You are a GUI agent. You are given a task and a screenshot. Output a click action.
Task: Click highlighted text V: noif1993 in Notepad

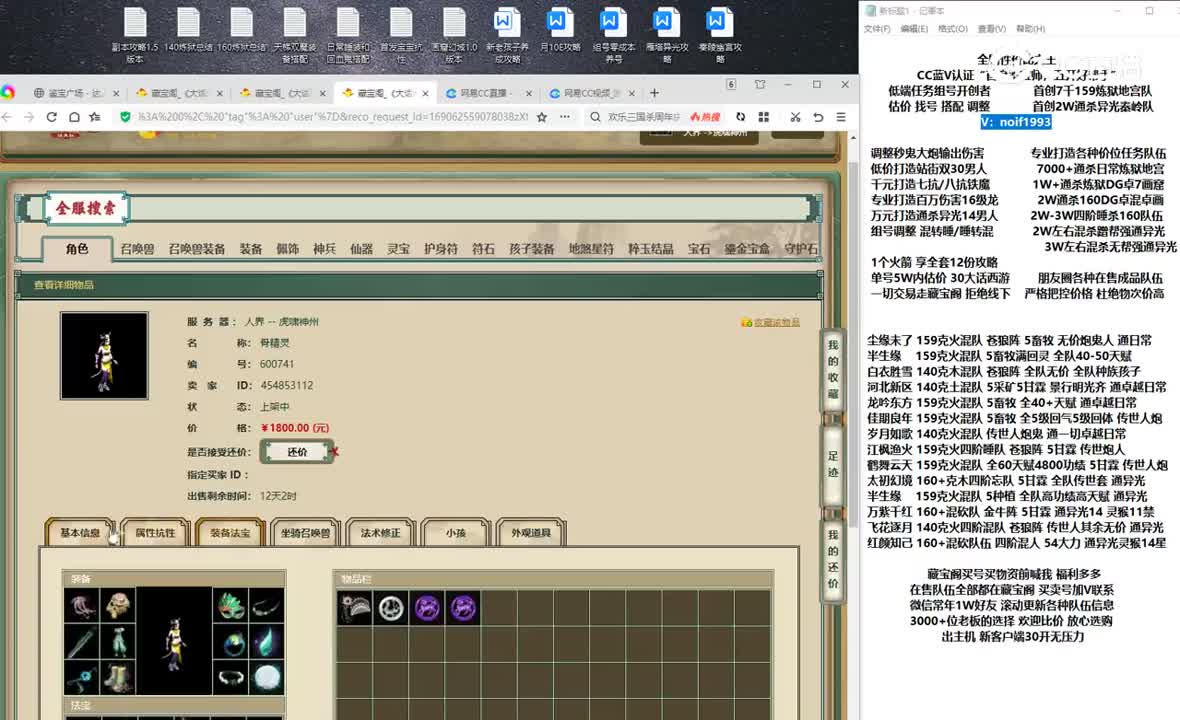pyautogui.click(x=1016, y=122)
